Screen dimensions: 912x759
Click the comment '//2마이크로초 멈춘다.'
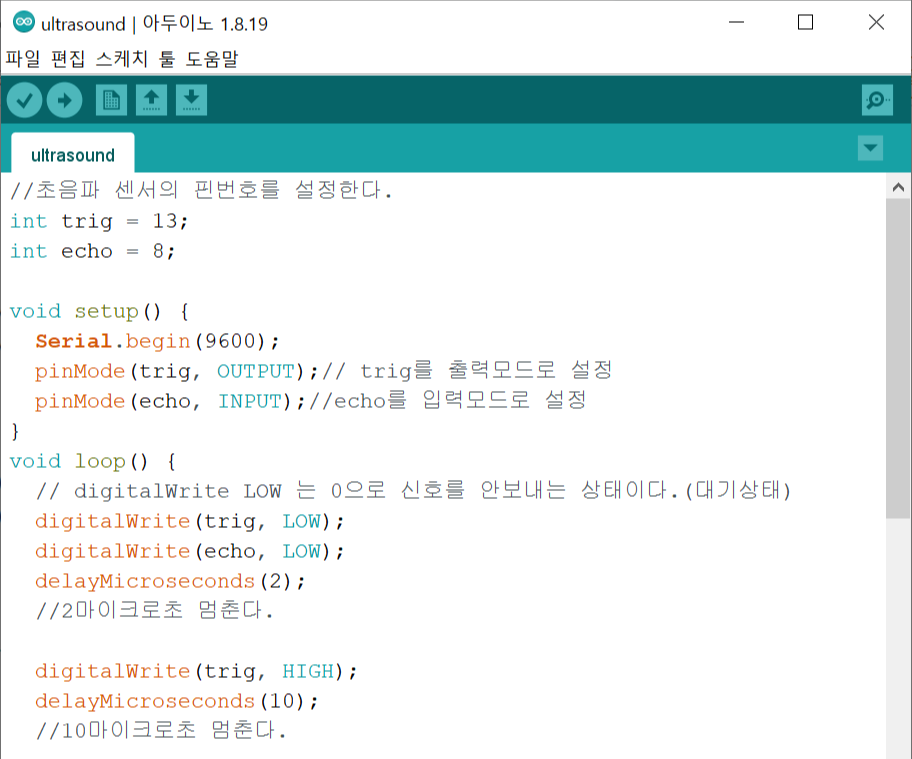click(x=154, y=611)
